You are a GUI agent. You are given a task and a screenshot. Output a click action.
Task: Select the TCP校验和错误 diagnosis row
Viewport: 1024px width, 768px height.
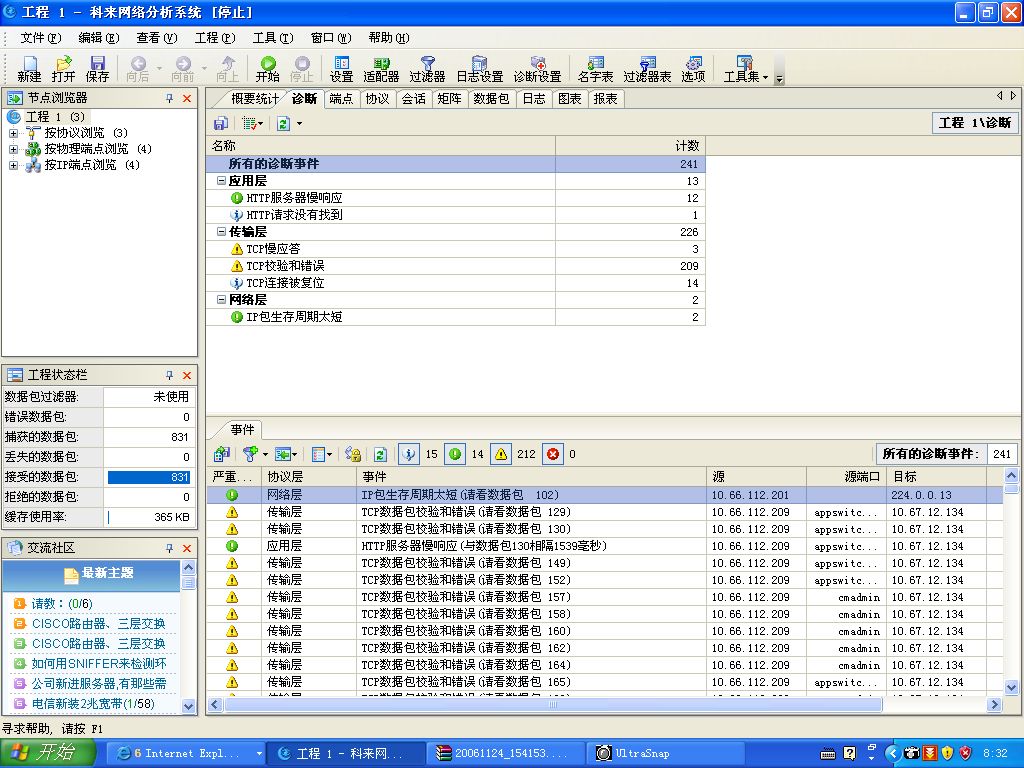point(285,266)
